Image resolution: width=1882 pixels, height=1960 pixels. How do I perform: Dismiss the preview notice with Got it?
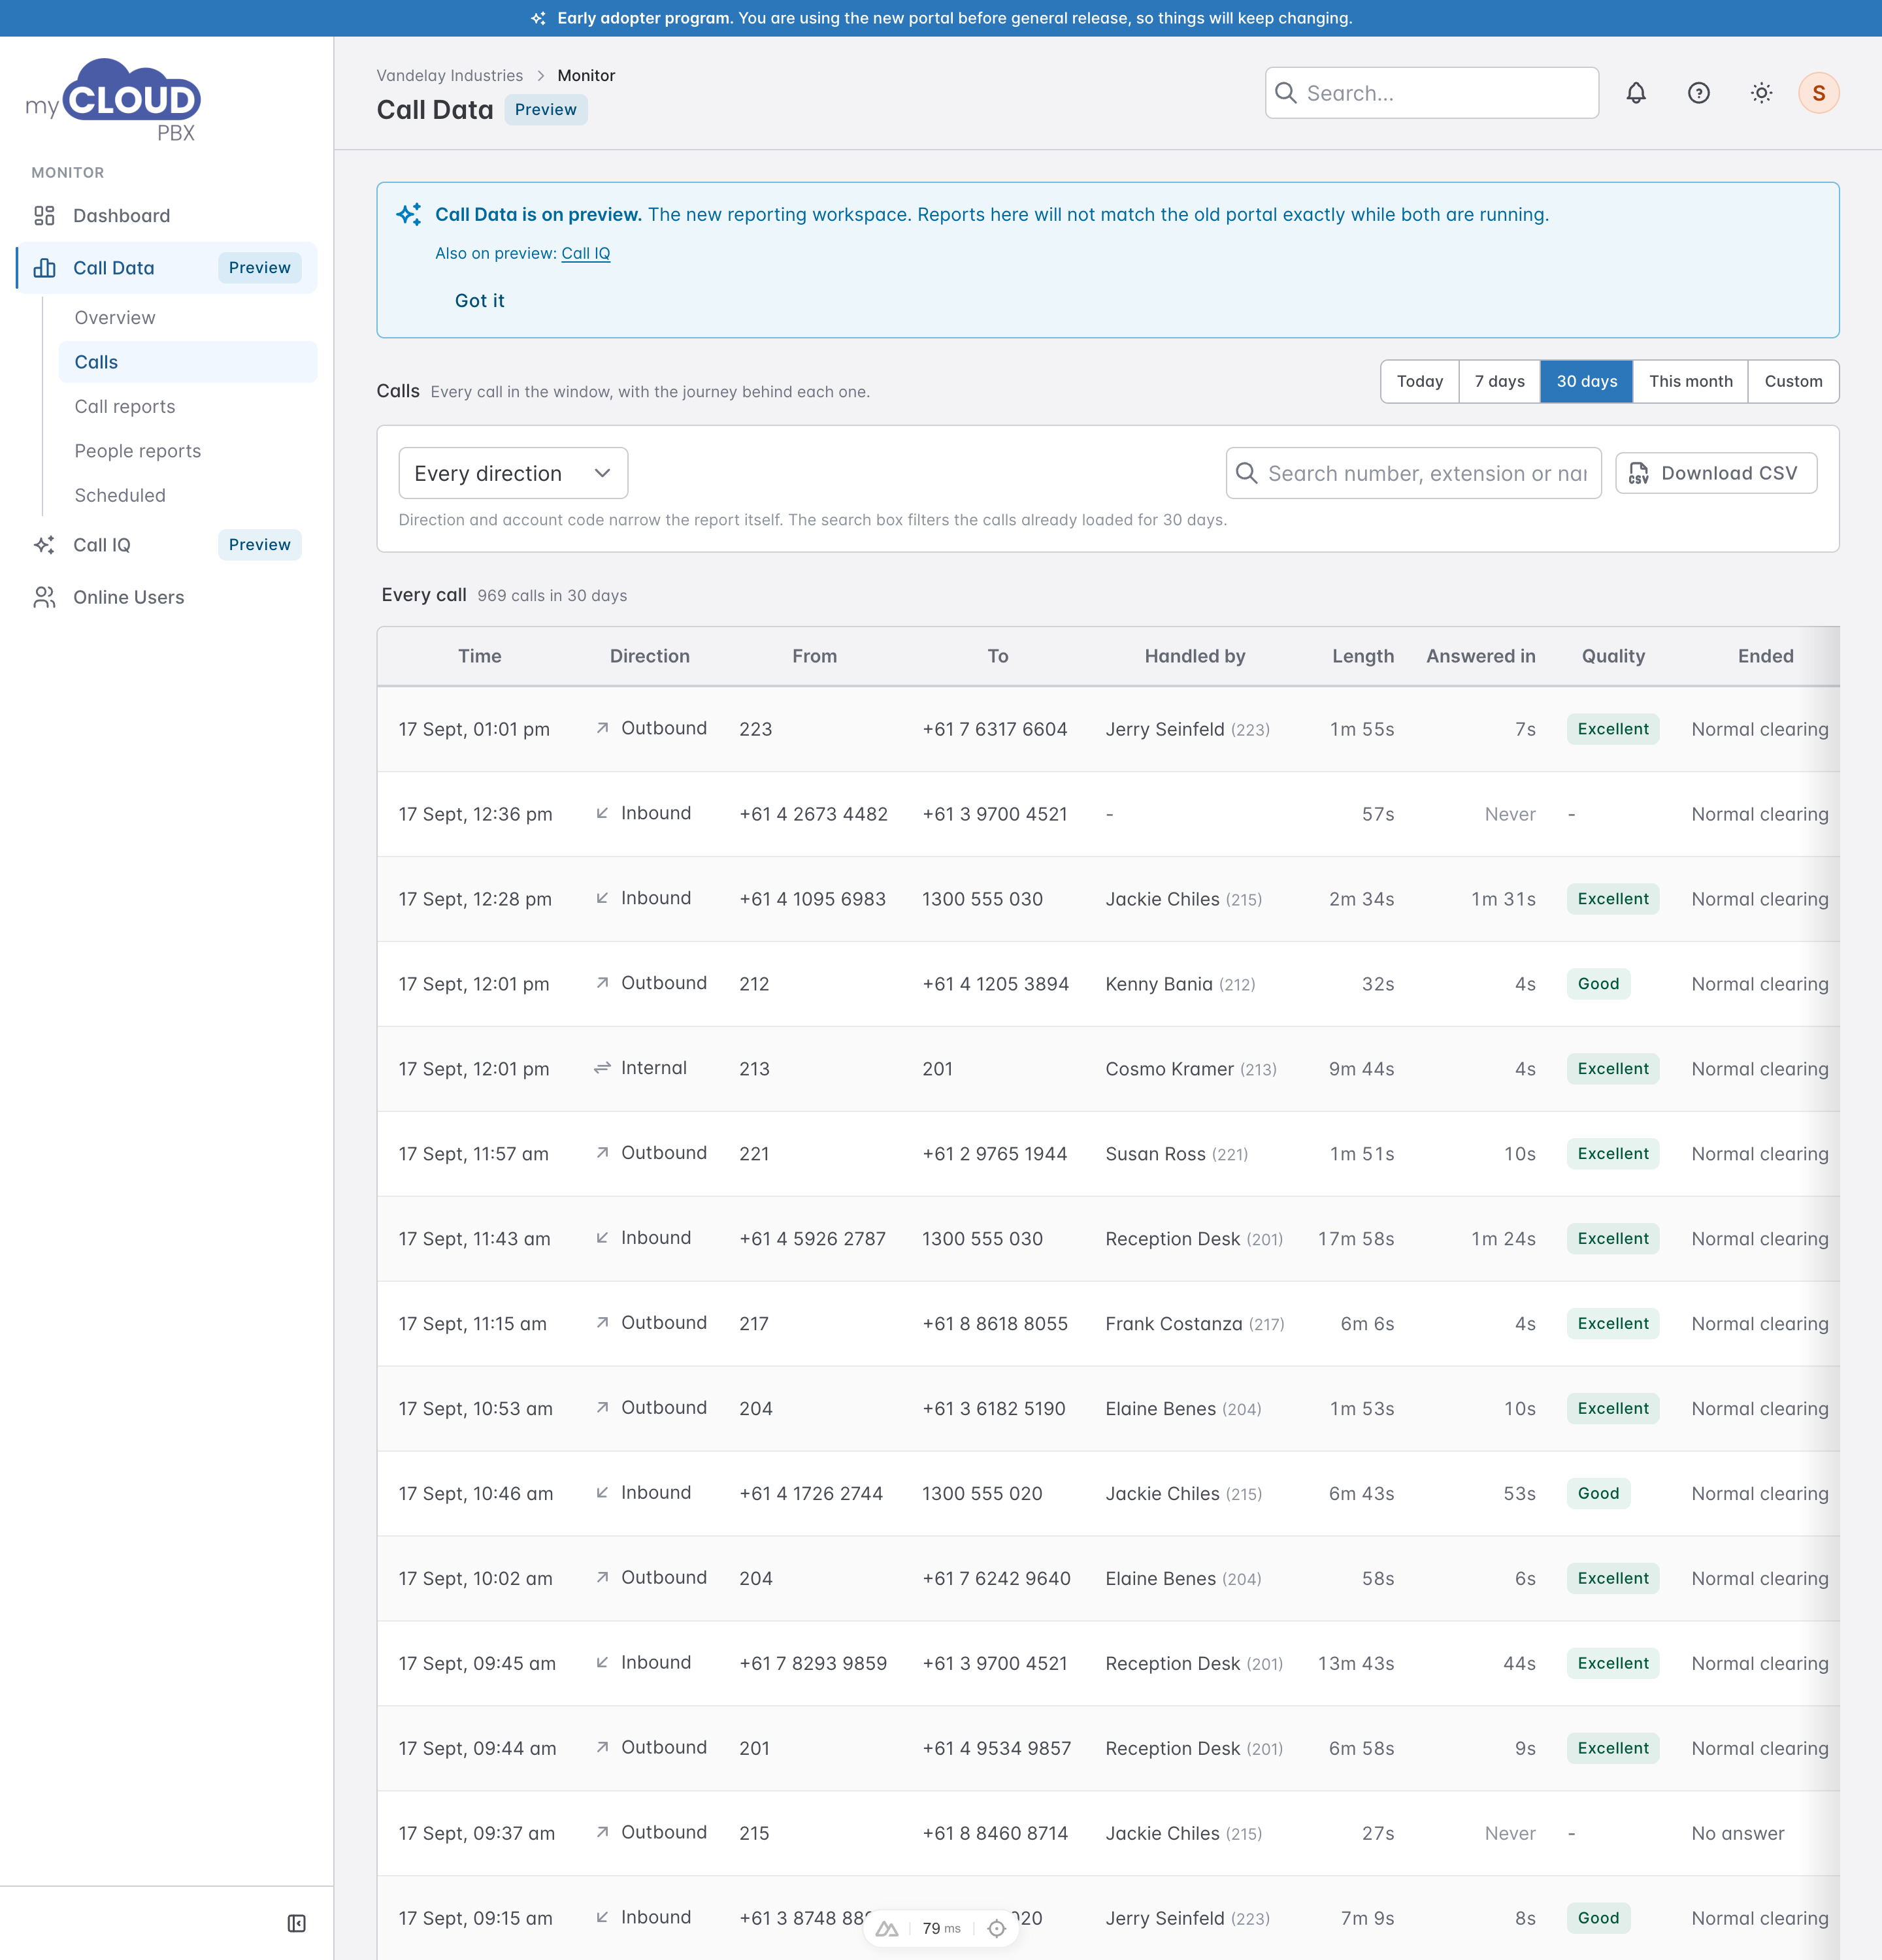480,301
